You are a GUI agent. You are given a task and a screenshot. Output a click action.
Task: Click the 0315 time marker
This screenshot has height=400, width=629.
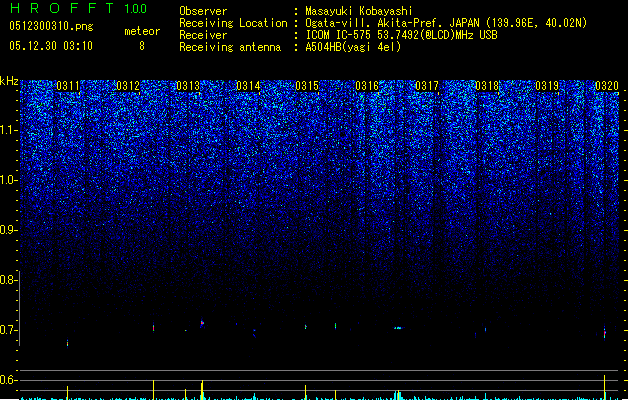tap(307, 86)
